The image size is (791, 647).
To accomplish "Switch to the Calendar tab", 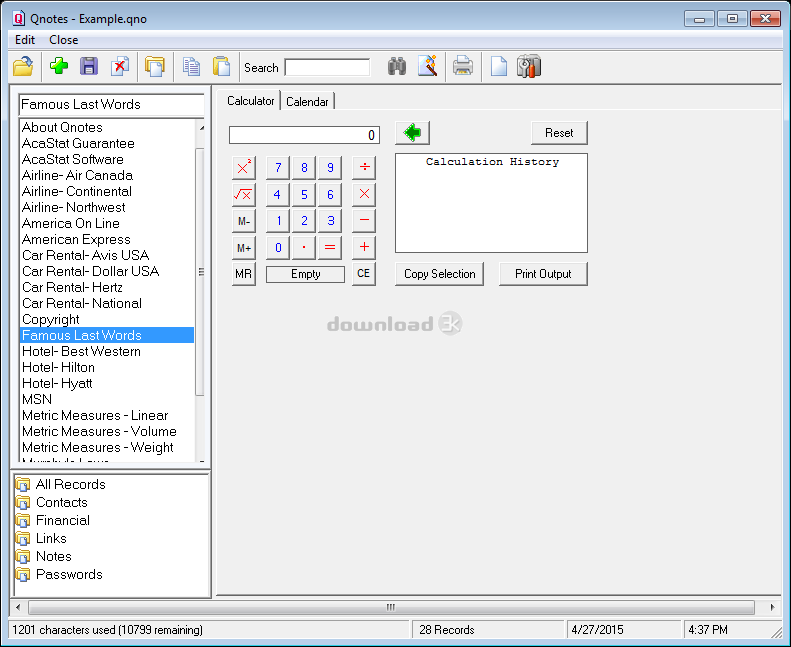I will pyautogui.click(x=307, y=101).
